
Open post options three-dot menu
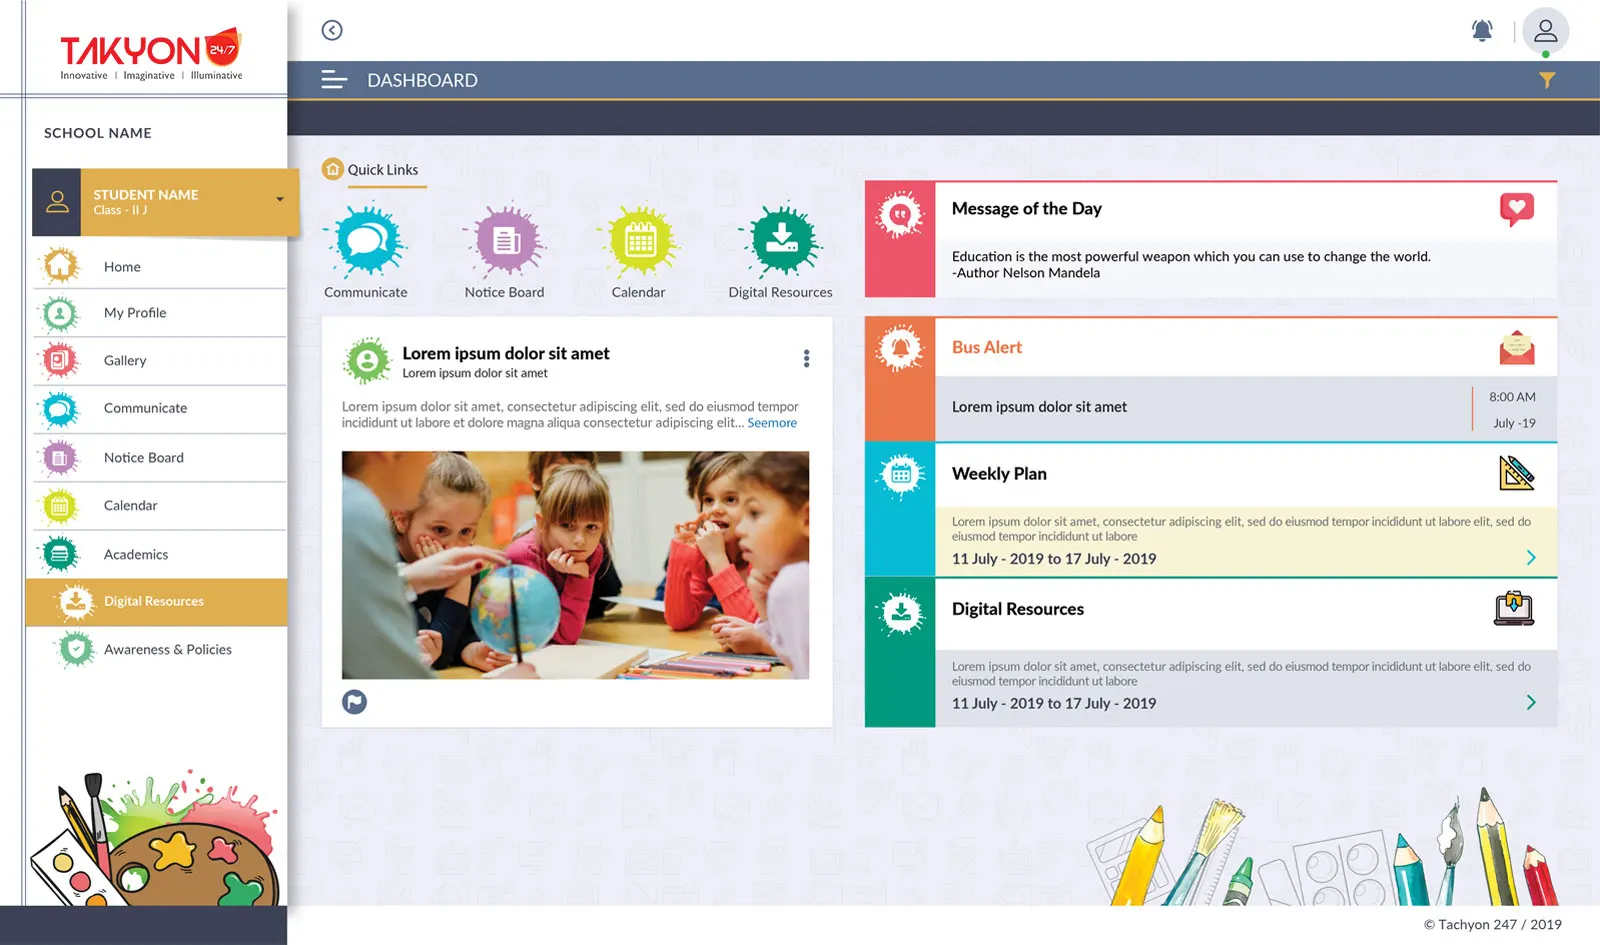(x=806, y=359)
